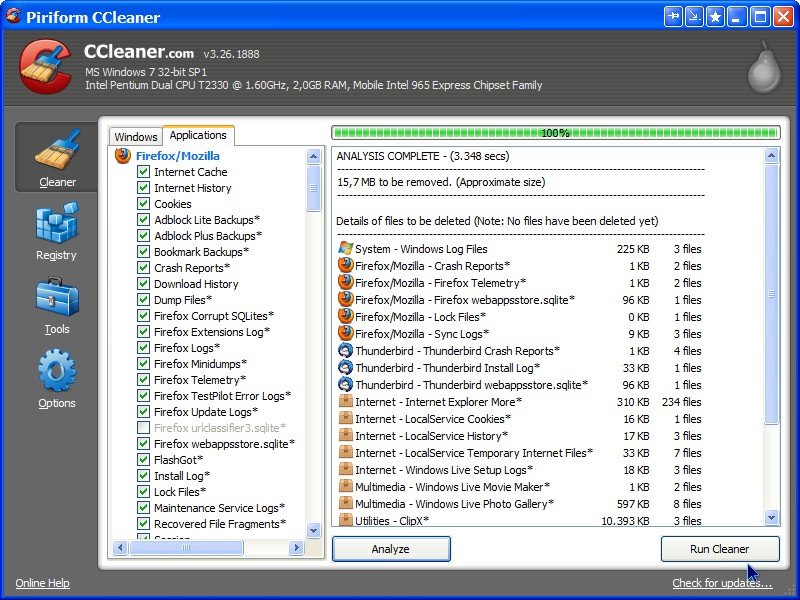Image resolution: width=800 pixels, height=600 pixels.
Task: Select LocalService Temporary Internet Files* row
Action: (x=520, y=453)
